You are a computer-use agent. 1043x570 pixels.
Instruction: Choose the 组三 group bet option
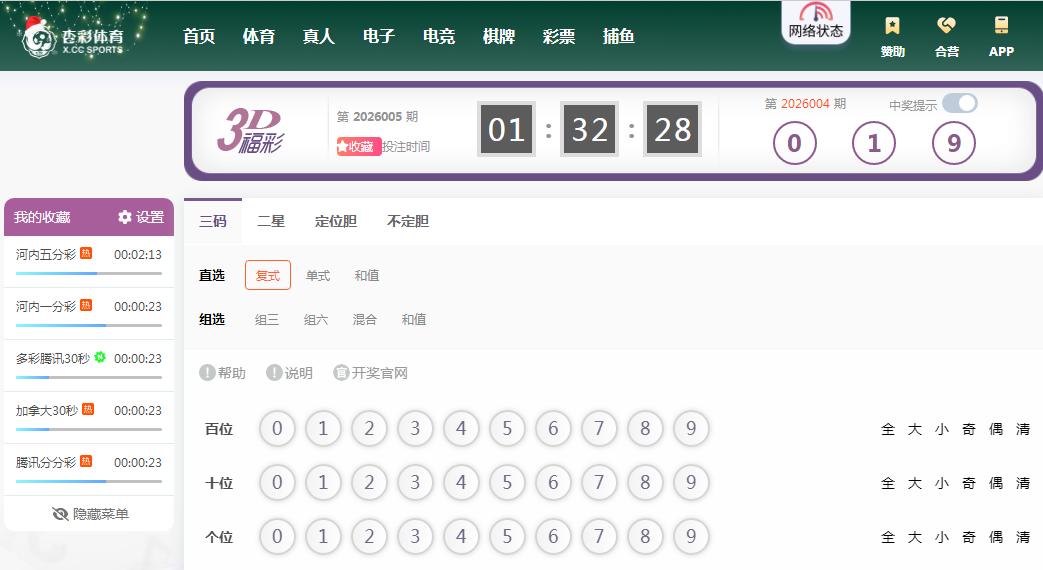(267, 320)
